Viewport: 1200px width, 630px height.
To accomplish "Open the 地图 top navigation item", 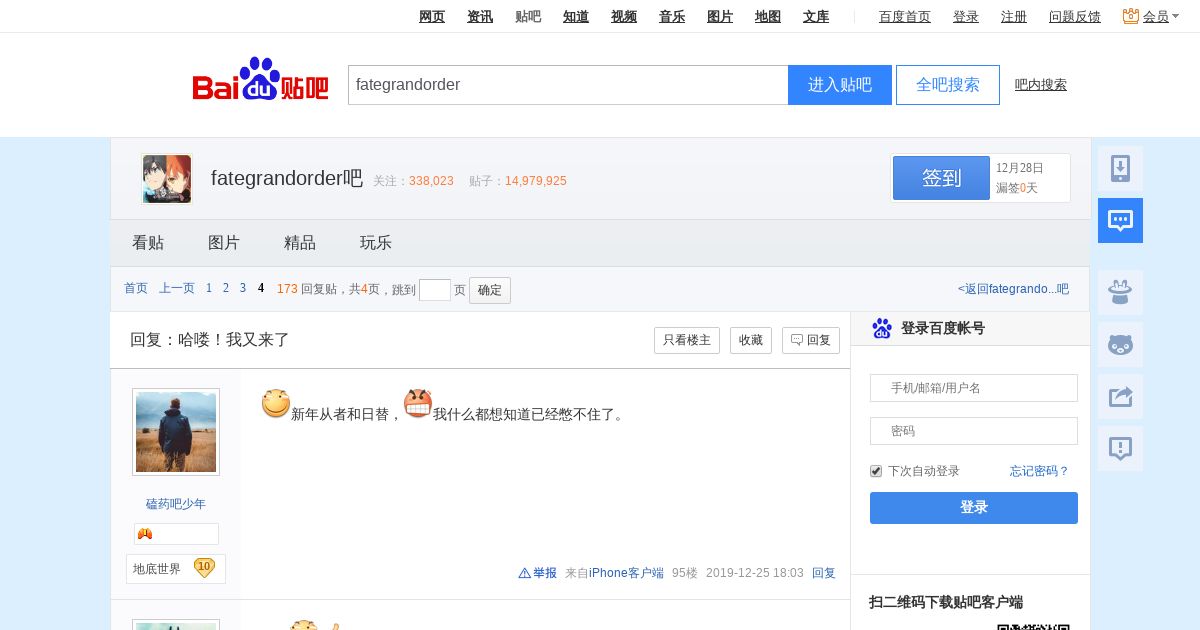I will [768, 16].
